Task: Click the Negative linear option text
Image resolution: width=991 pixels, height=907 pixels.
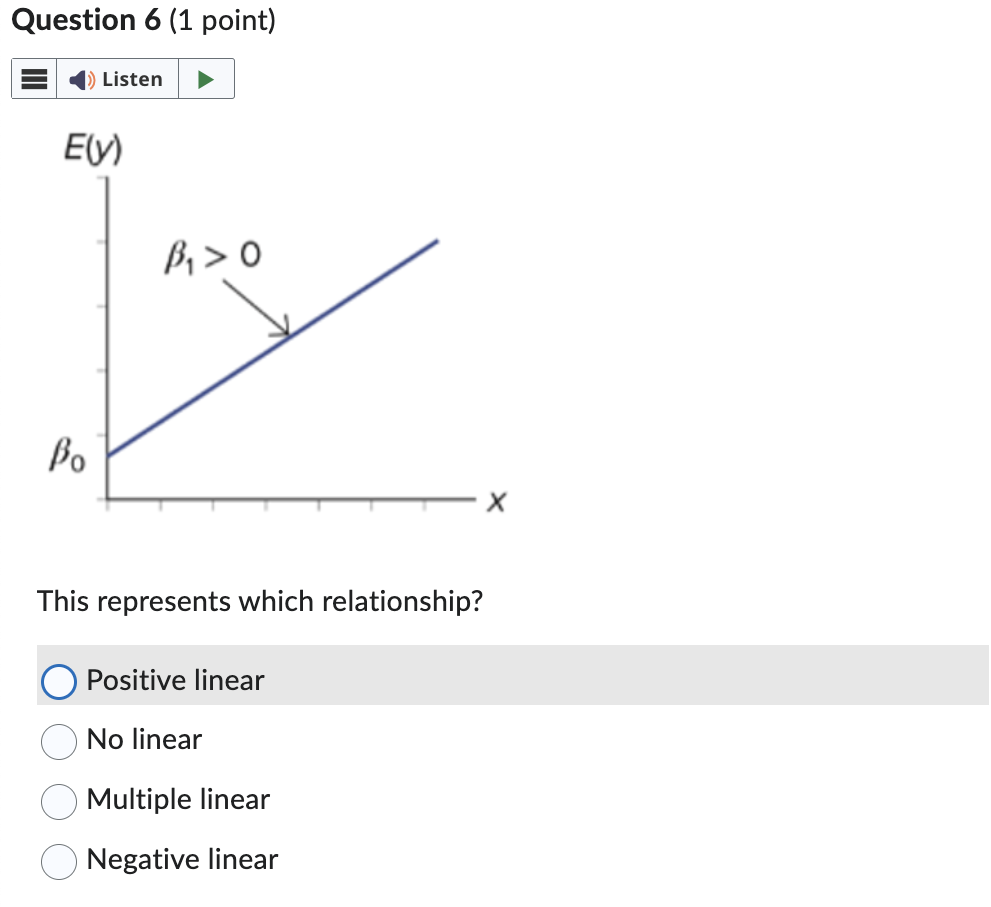Action: click(181, 860)
